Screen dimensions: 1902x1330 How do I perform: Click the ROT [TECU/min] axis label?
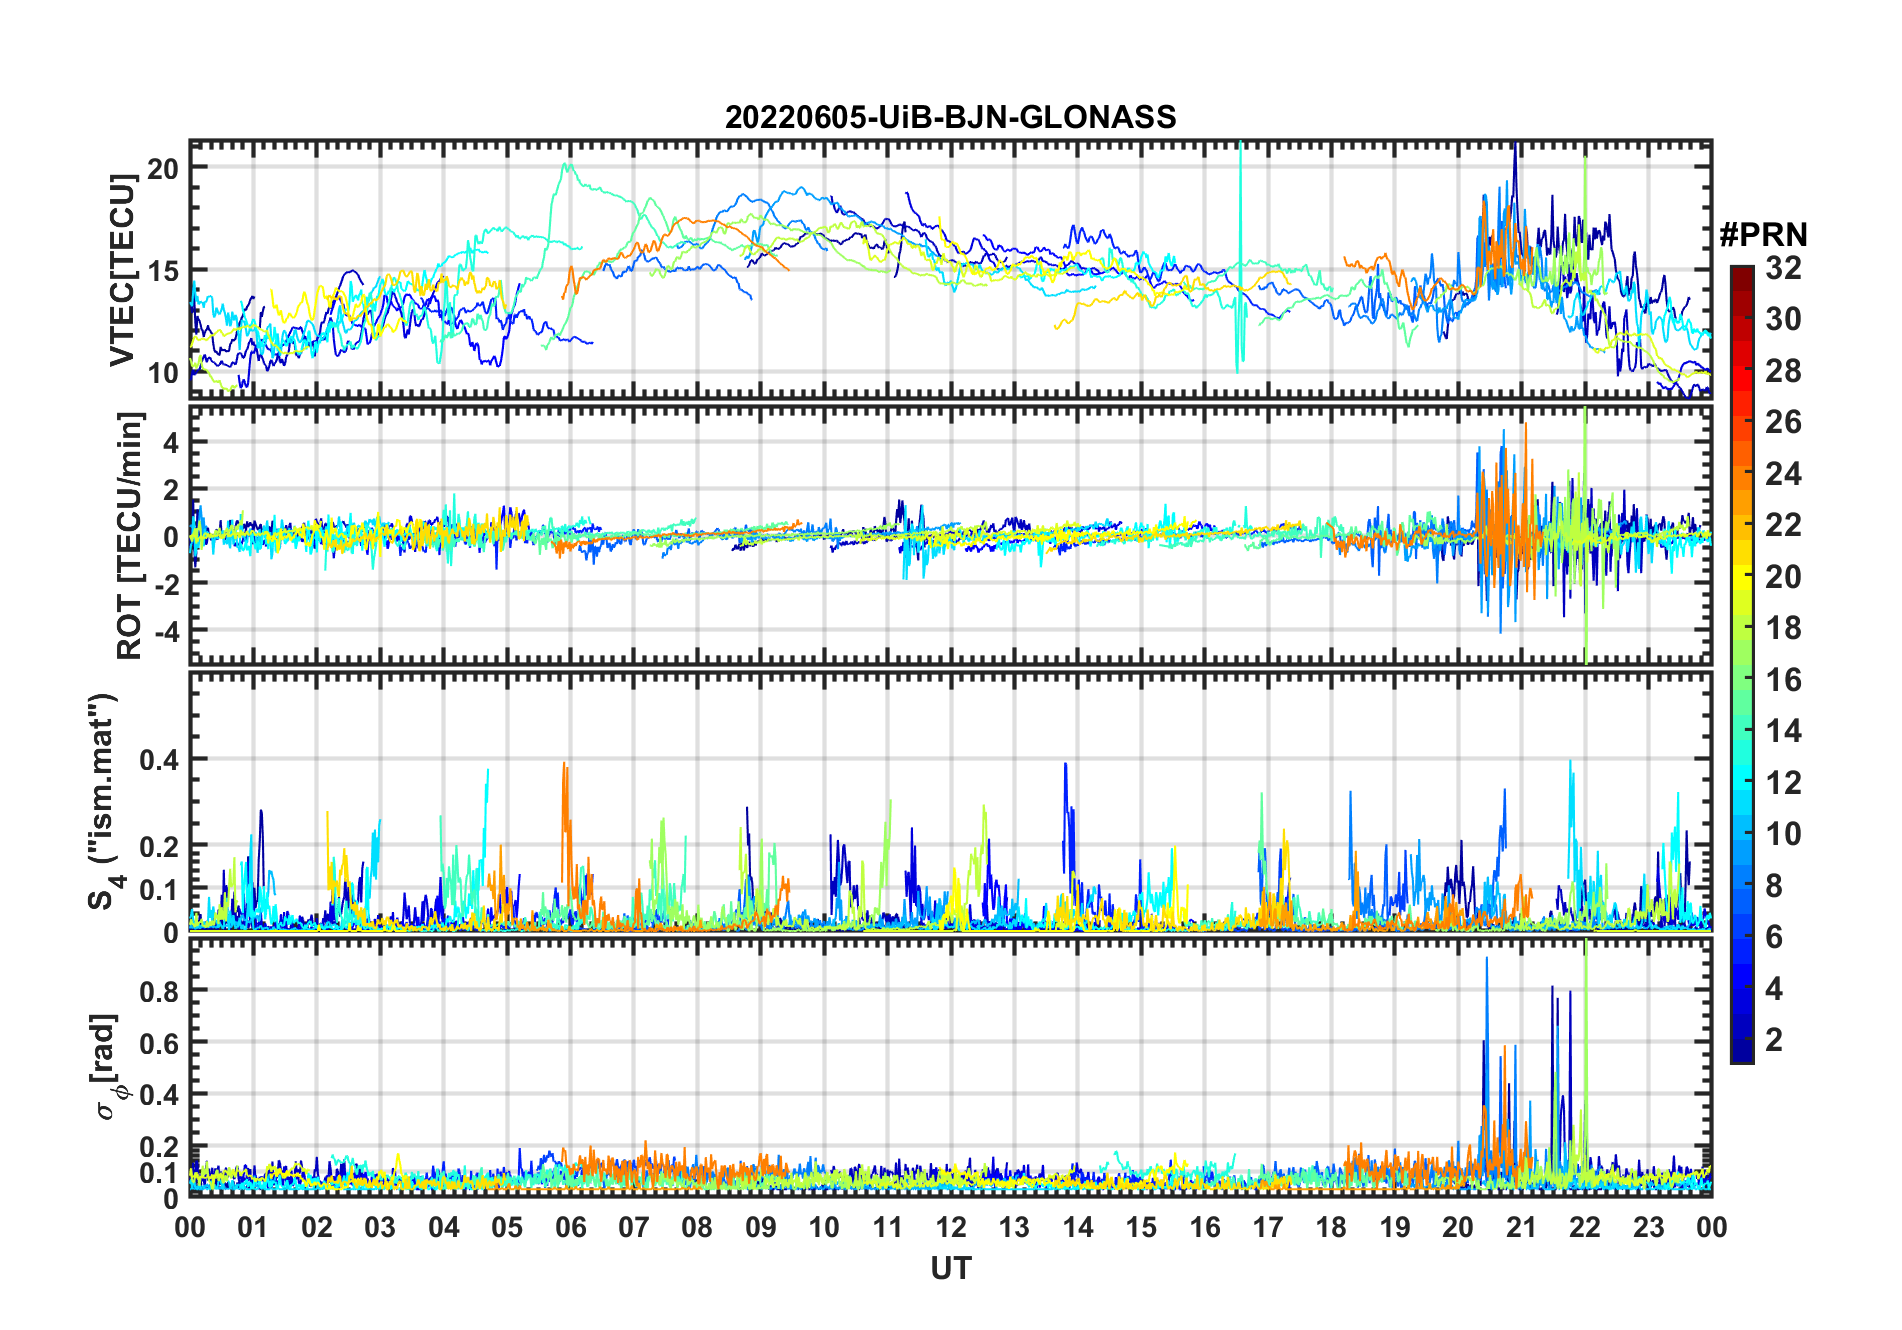point(130,535)
